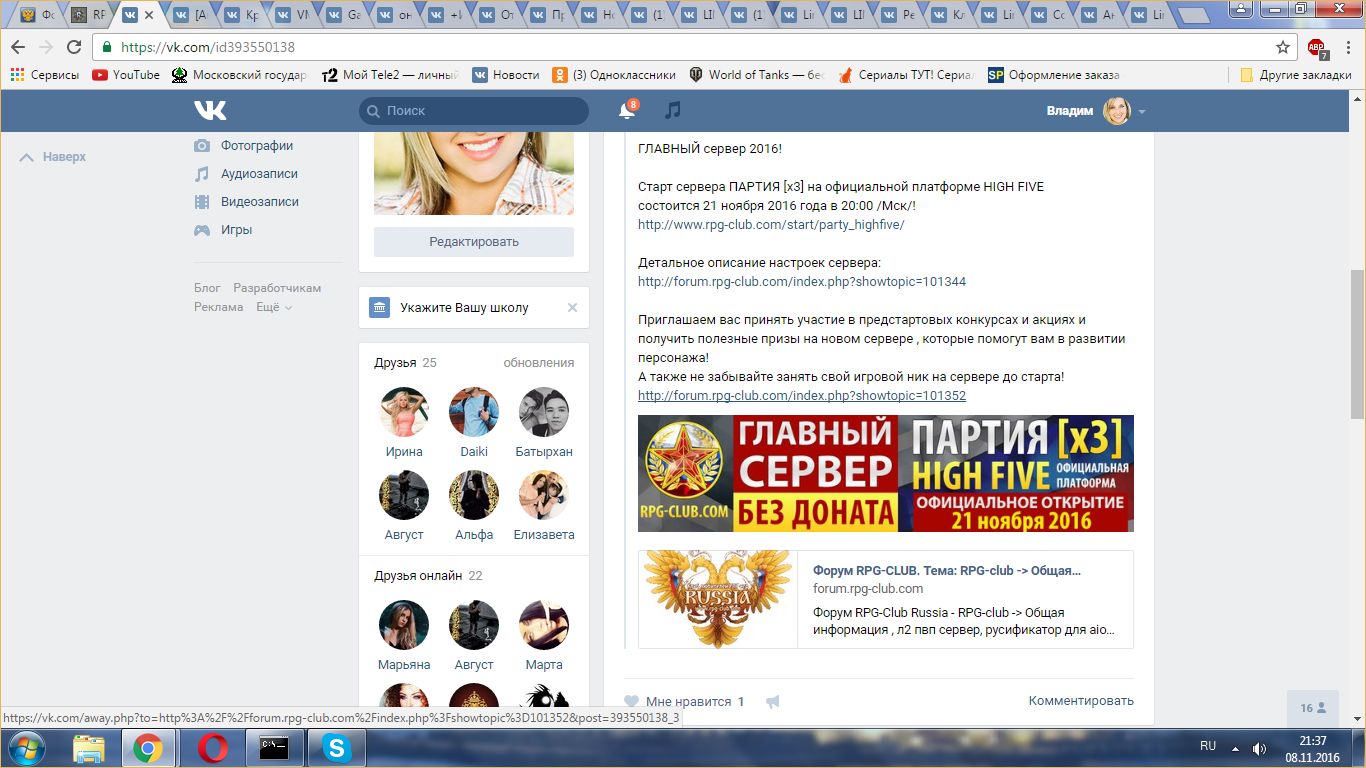Open Аудиозаписи in left menu
This screenshot has width=1366, height=768.
coord(259,173)
